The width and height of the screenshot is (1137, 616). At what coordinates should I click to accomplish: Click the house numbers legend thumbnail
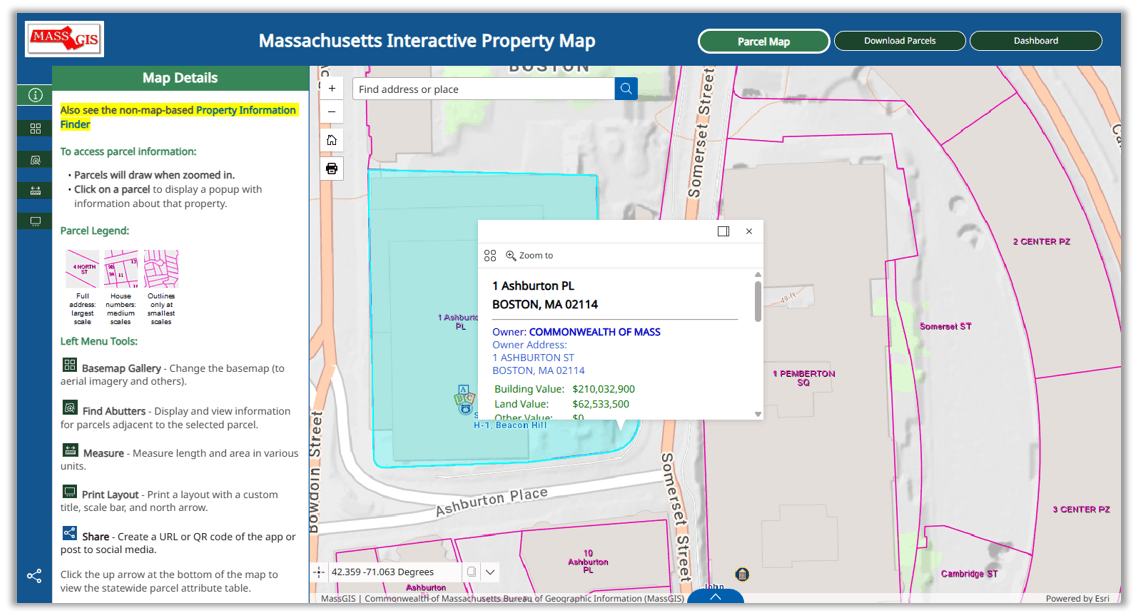click(121, 269)
